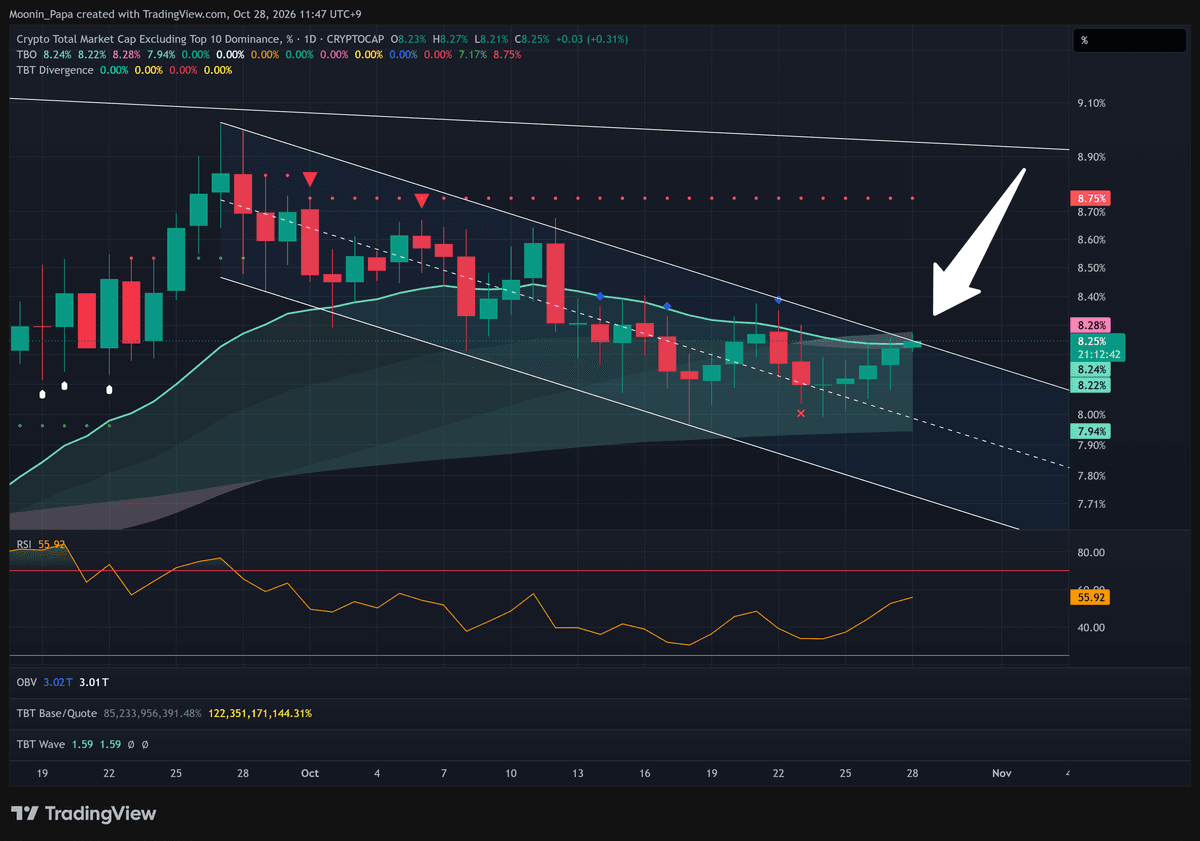Click the 'Nov' label on the time axis
Viewport: 1200px width, 841px height.
[1001, 774]
